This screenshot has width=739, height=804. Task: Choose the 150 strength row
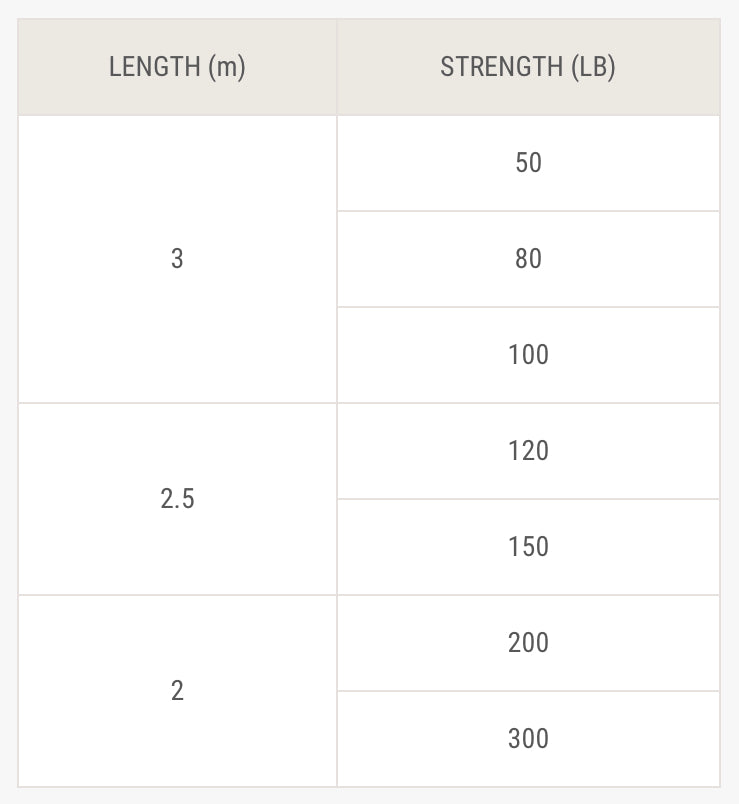click(528, 547)
